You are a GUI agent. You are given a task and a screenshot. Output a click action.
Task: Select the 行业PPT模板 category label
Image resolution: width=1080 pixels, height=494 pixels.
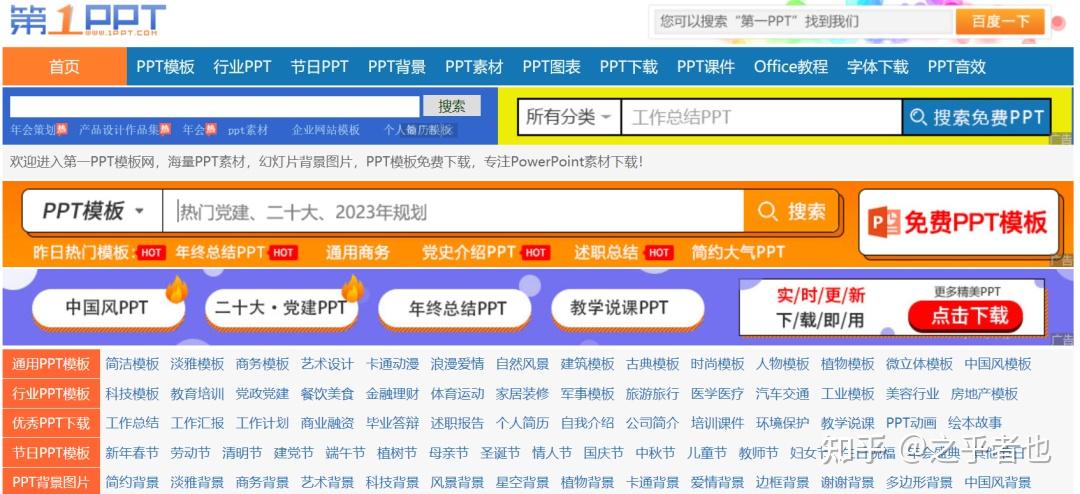point(51,393)
